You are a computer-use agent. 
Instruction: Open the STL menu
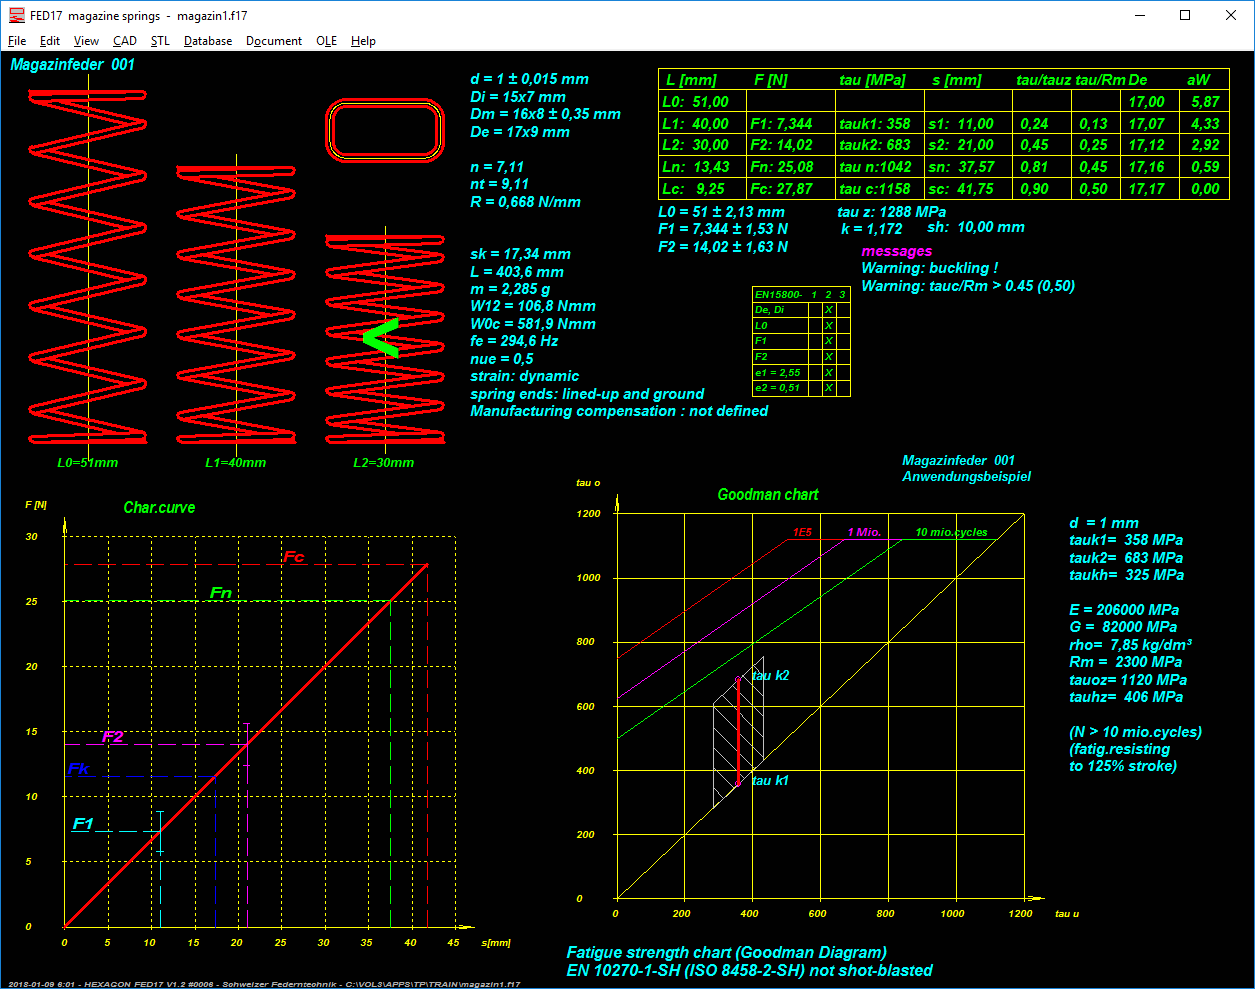(x=160, y=41)
